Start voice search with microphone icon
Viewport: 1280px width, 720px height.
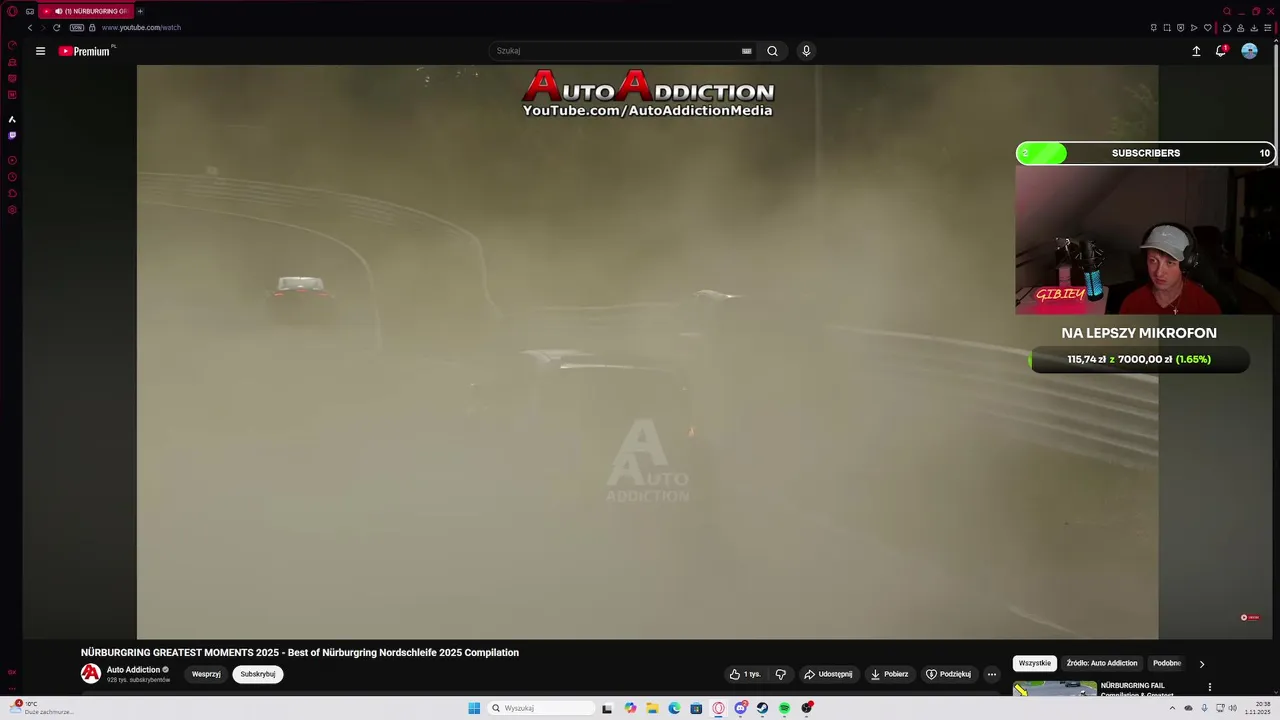(x=806, y=51)
